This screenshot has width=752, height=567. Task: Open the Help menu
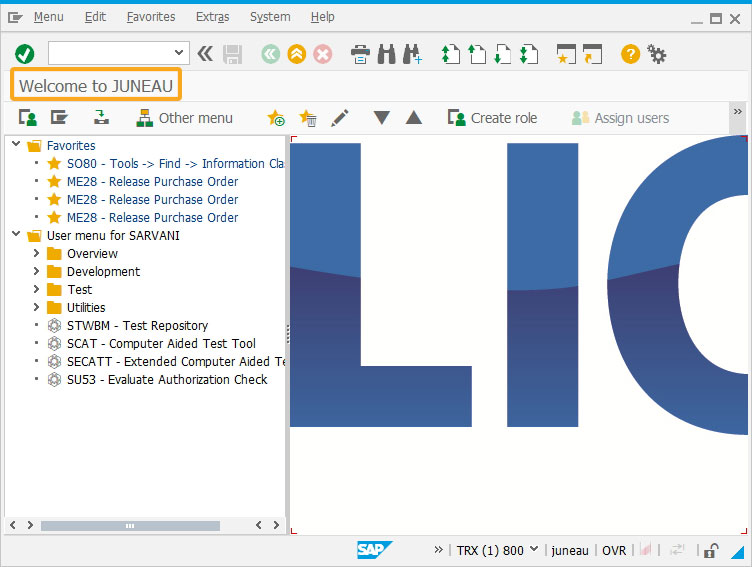pyautogui.click(x=322, y=17)
